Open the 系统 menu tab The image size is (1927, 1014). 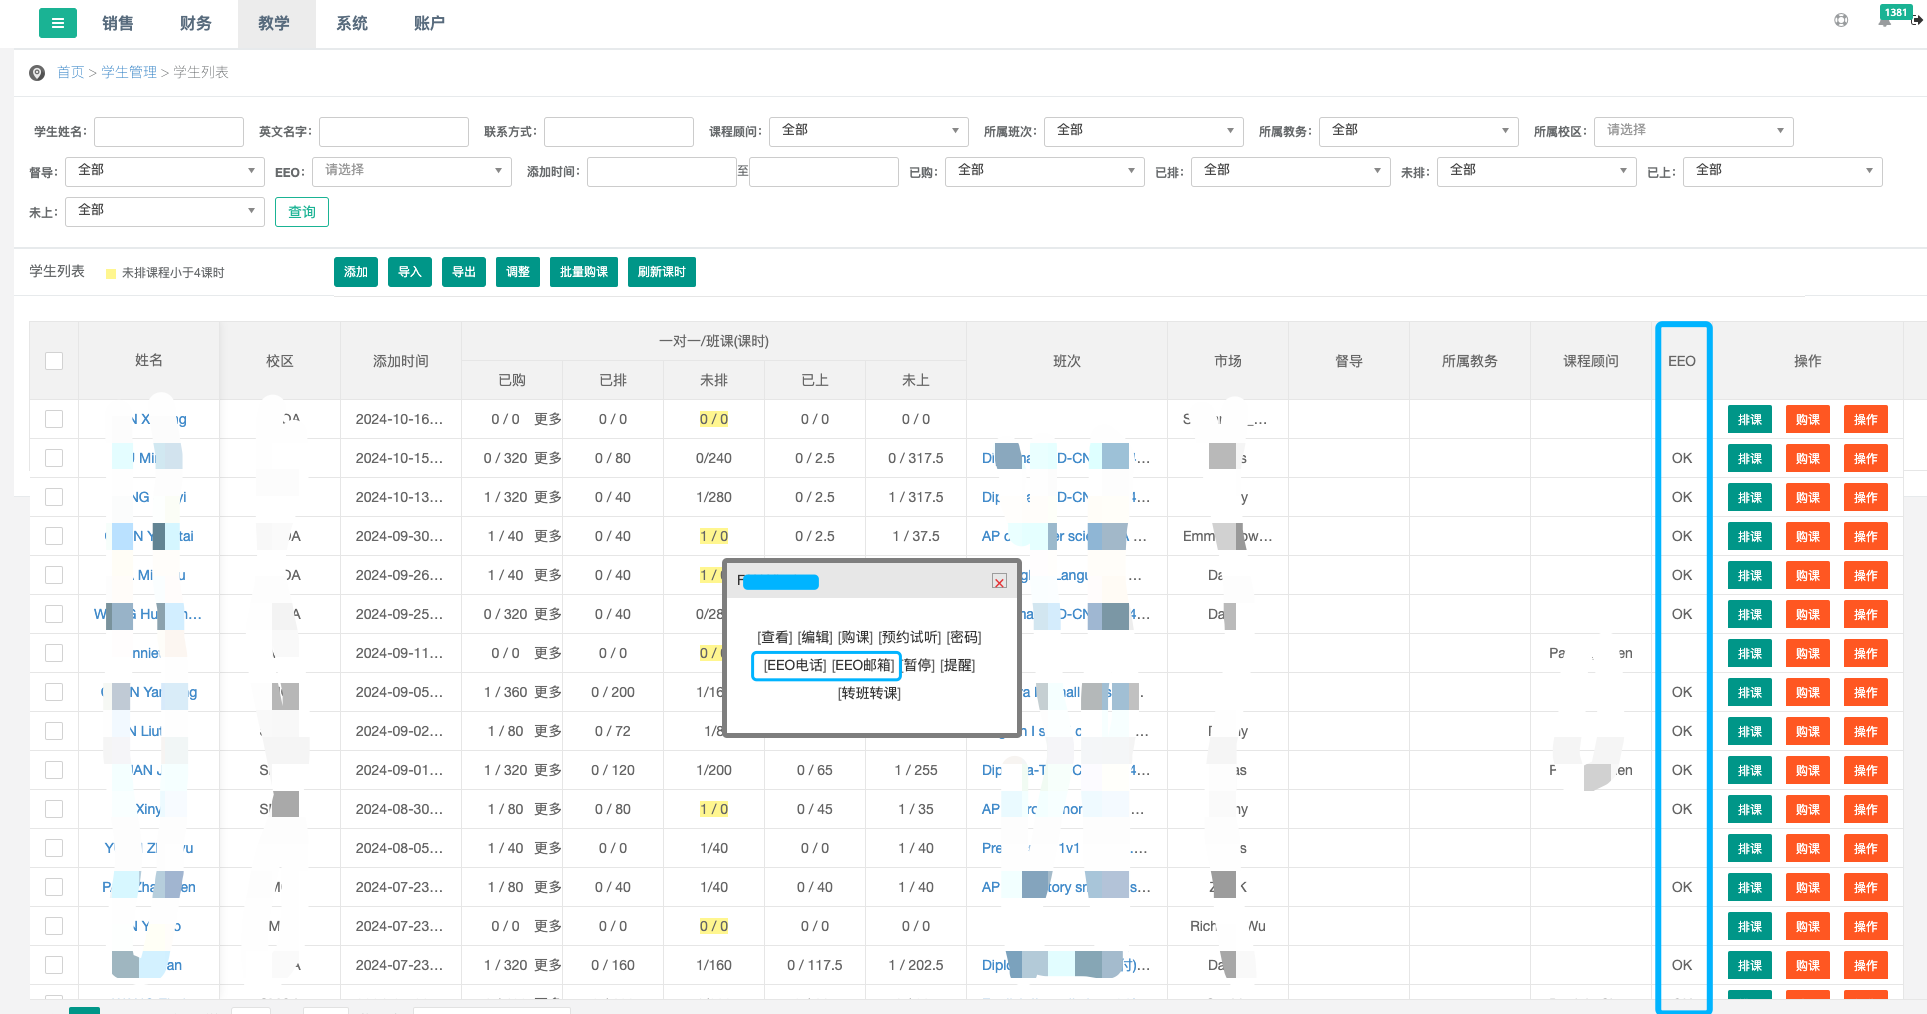click(351, 23)
